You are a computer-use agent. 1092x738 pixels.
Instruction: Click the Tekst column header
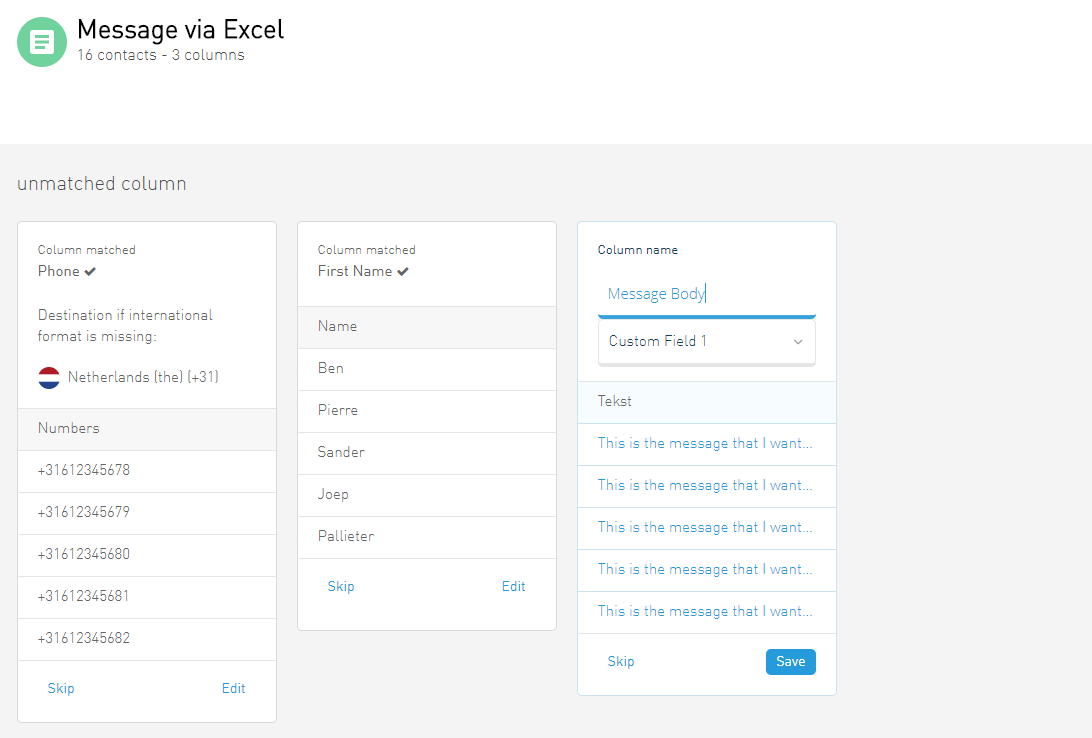(707, 402)
